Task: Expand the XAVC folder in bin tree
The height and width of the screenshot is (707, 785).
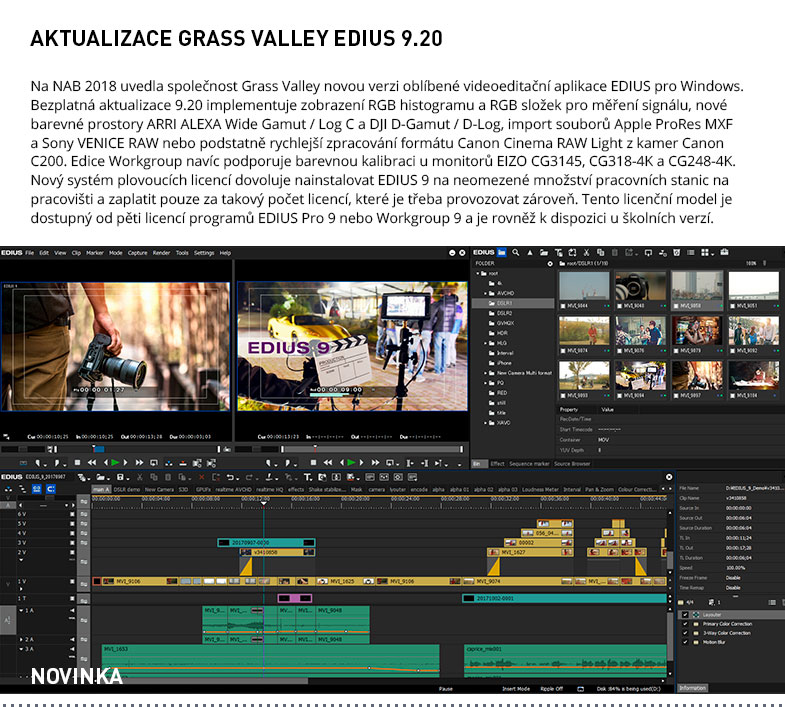Action: (485, 423)
